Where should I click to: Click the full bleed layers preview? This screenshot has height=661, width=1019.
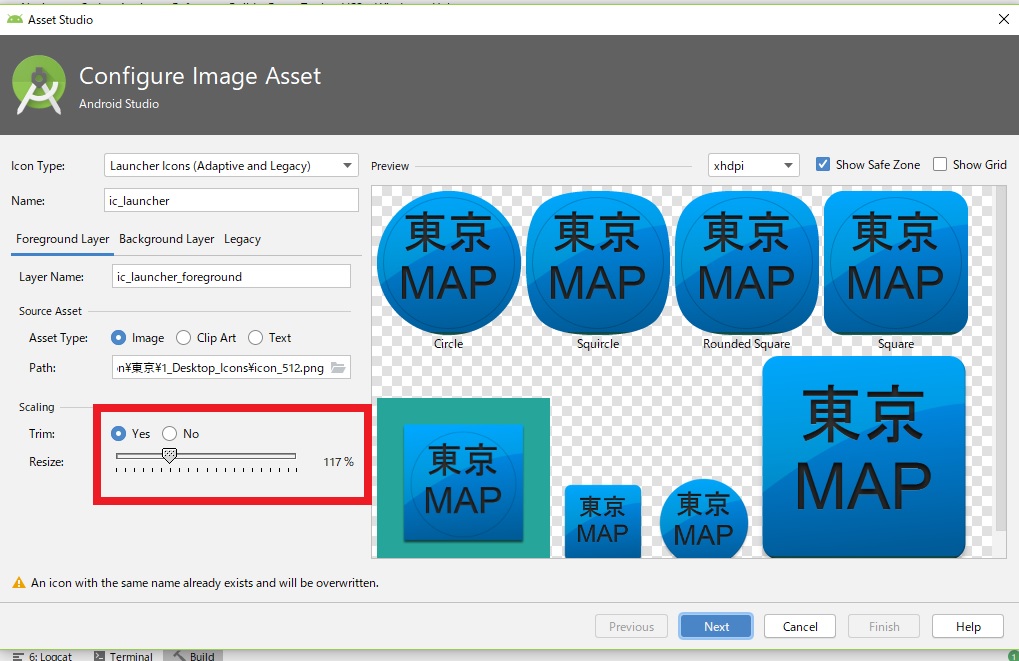pyautogui.click(x=463, y=478)
